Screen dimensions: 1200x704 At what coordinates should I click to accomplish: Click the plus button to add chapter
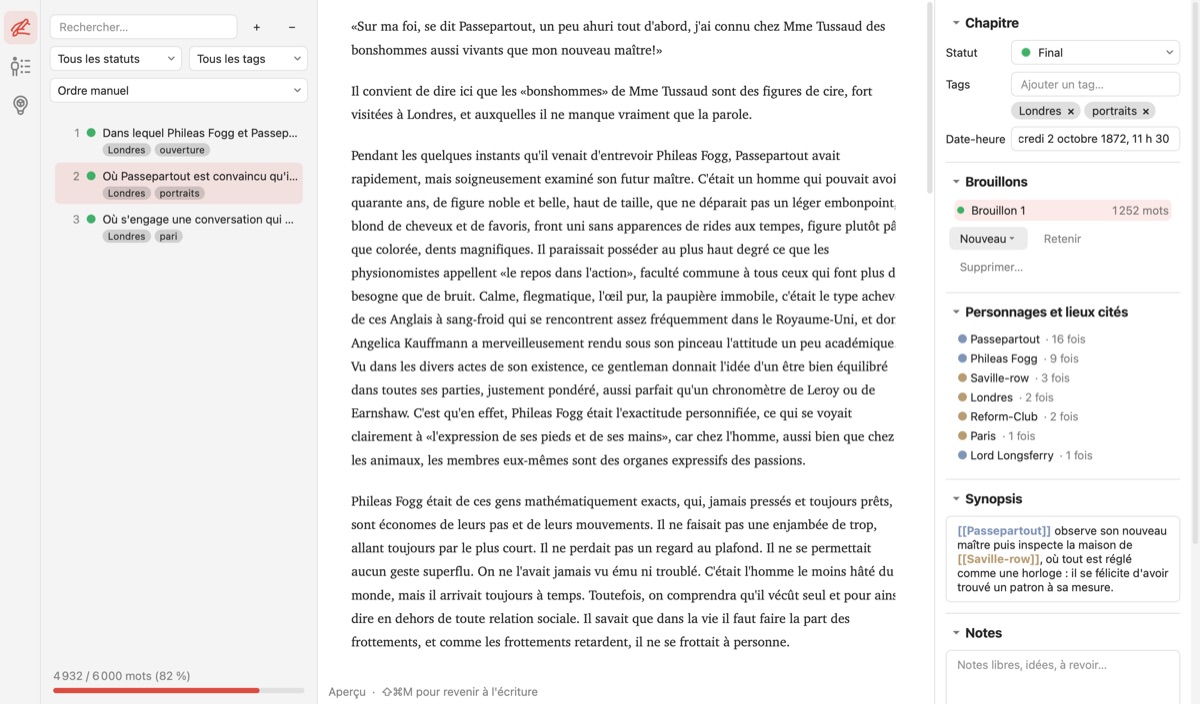coord(257,27)
